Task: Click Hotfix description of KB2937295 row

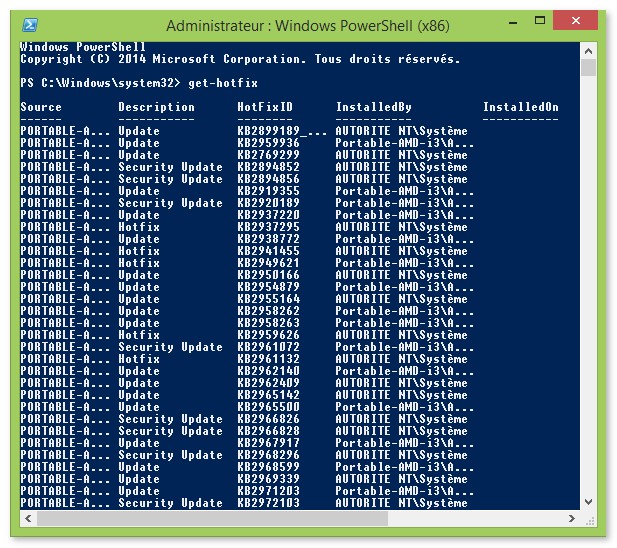Action: coord(139,227)
